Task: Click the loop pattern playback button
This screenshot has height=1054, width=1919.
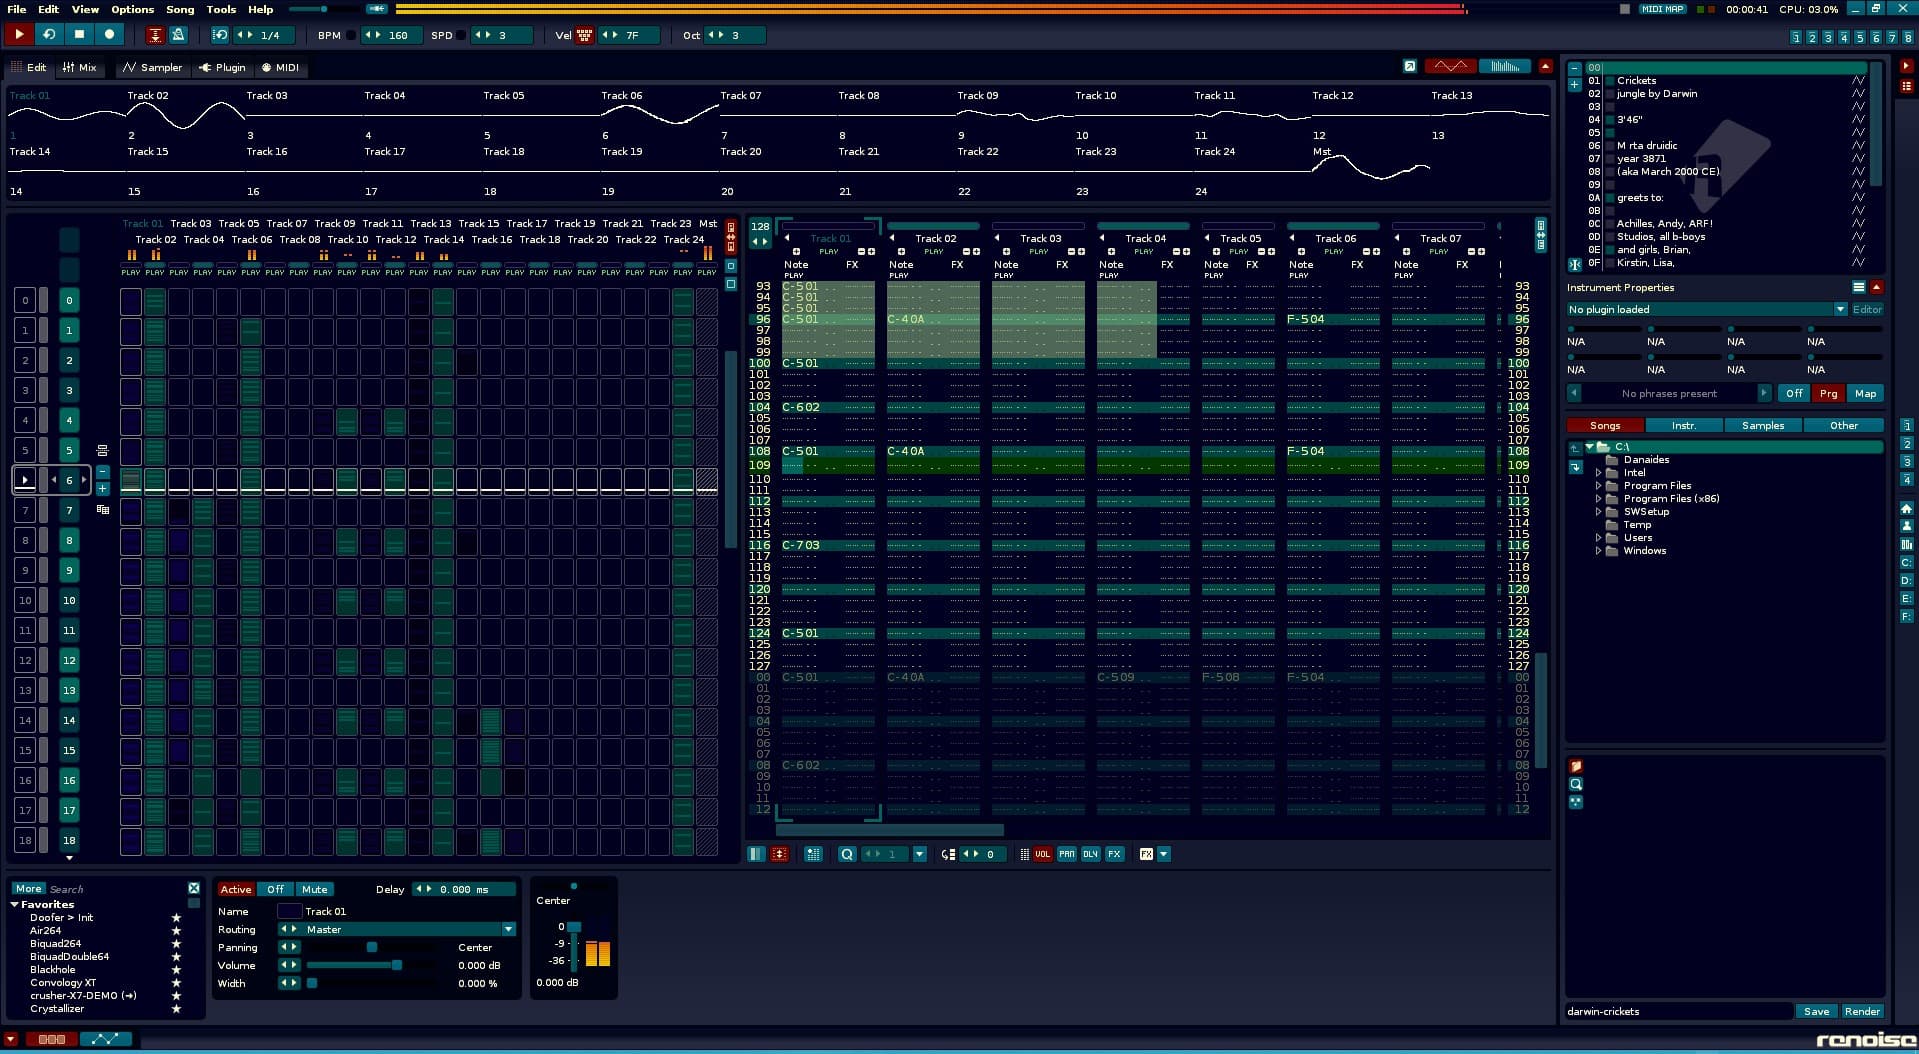Action: click(49, 34)
